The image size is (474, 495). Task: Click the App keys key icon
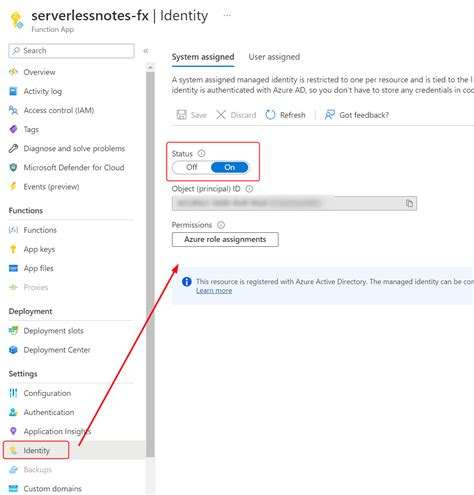(13, 249)
